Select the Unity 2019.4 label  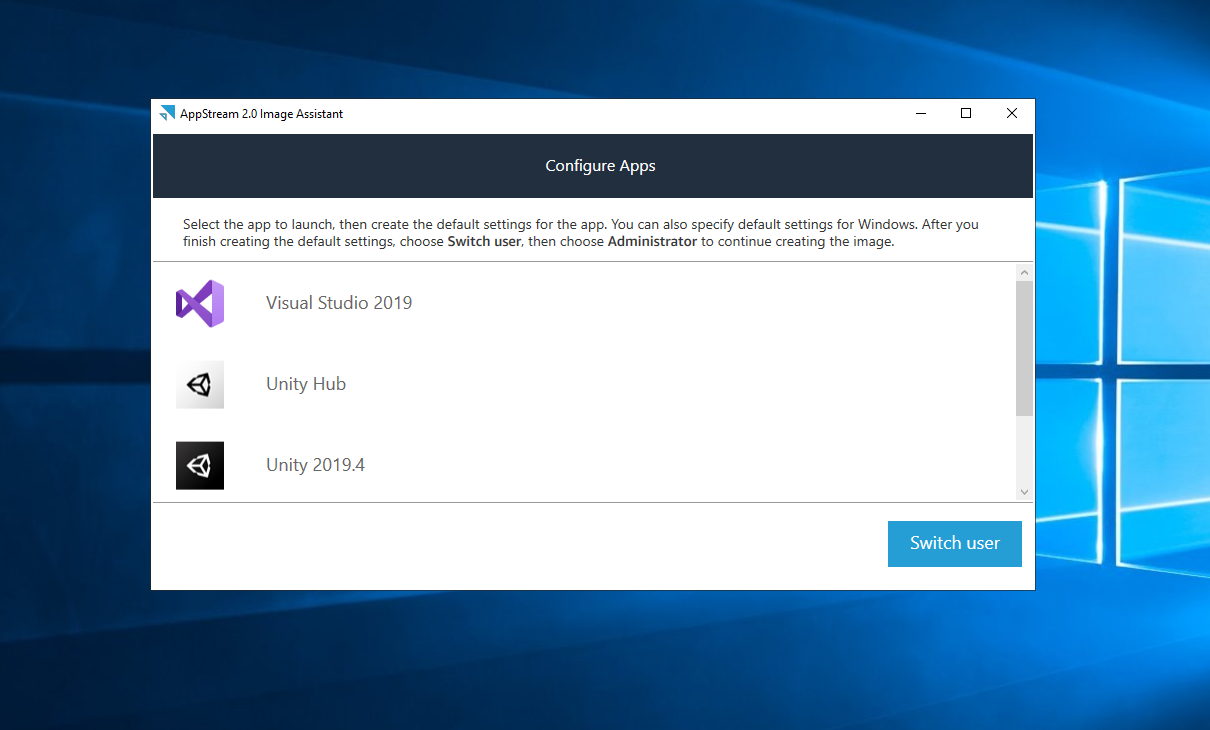click(315, 465)
